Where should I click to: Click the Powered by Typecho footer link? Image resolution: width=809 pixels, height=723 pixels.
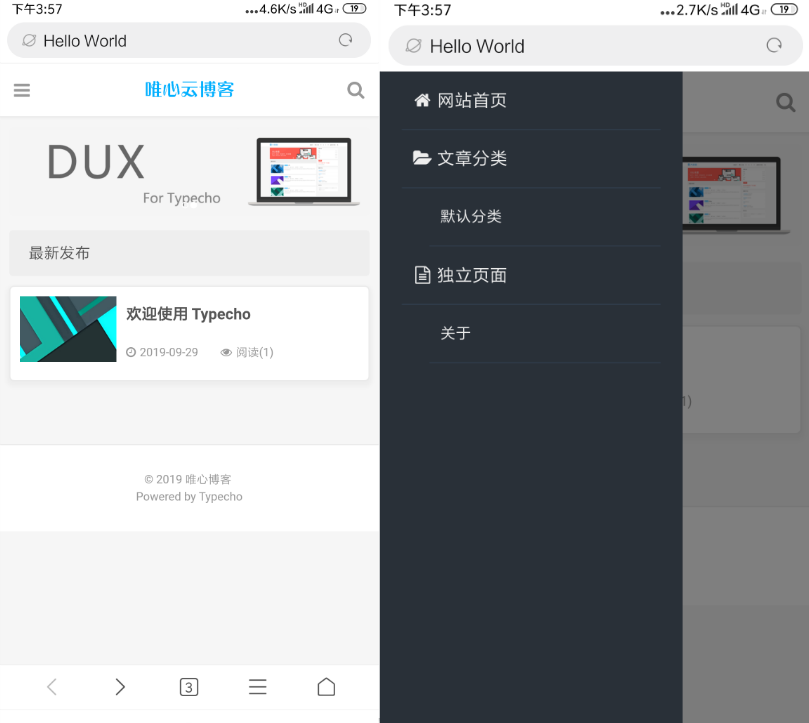pyautogui.click(x=220, y=497)
